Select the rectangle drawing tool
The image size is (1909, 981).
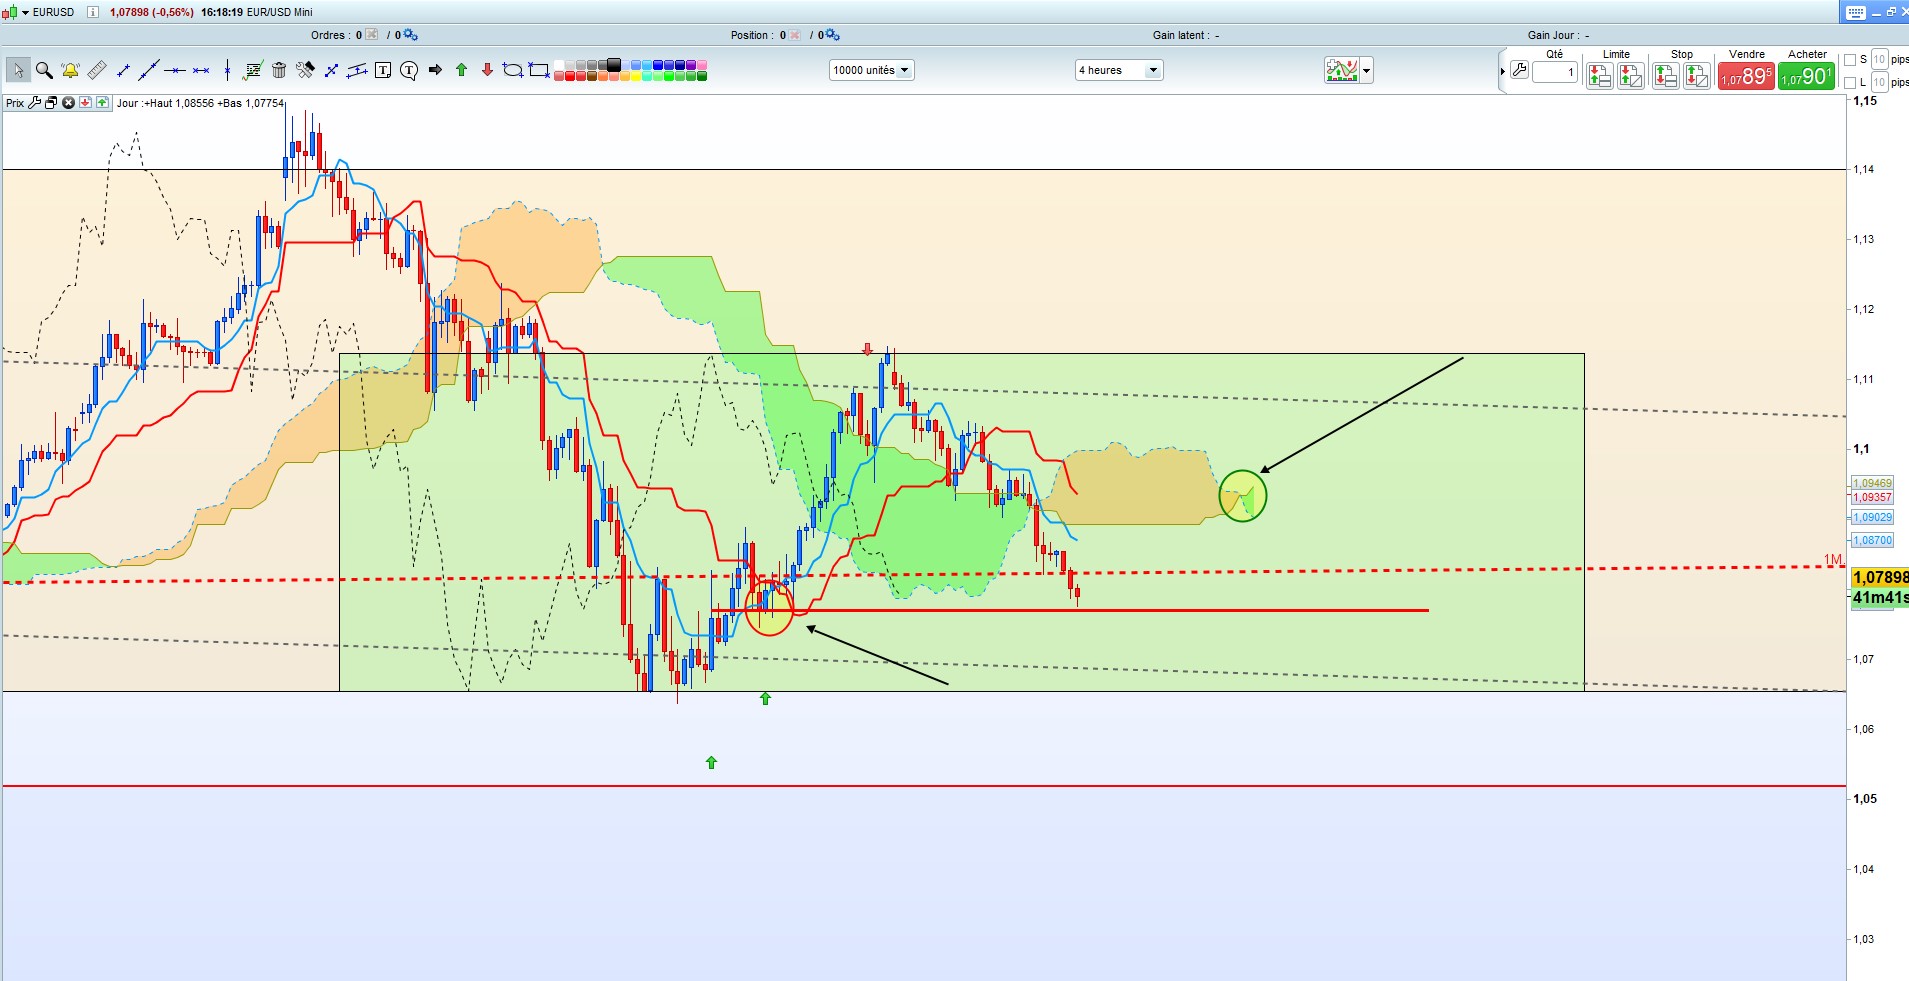click(x=539, y=70)
